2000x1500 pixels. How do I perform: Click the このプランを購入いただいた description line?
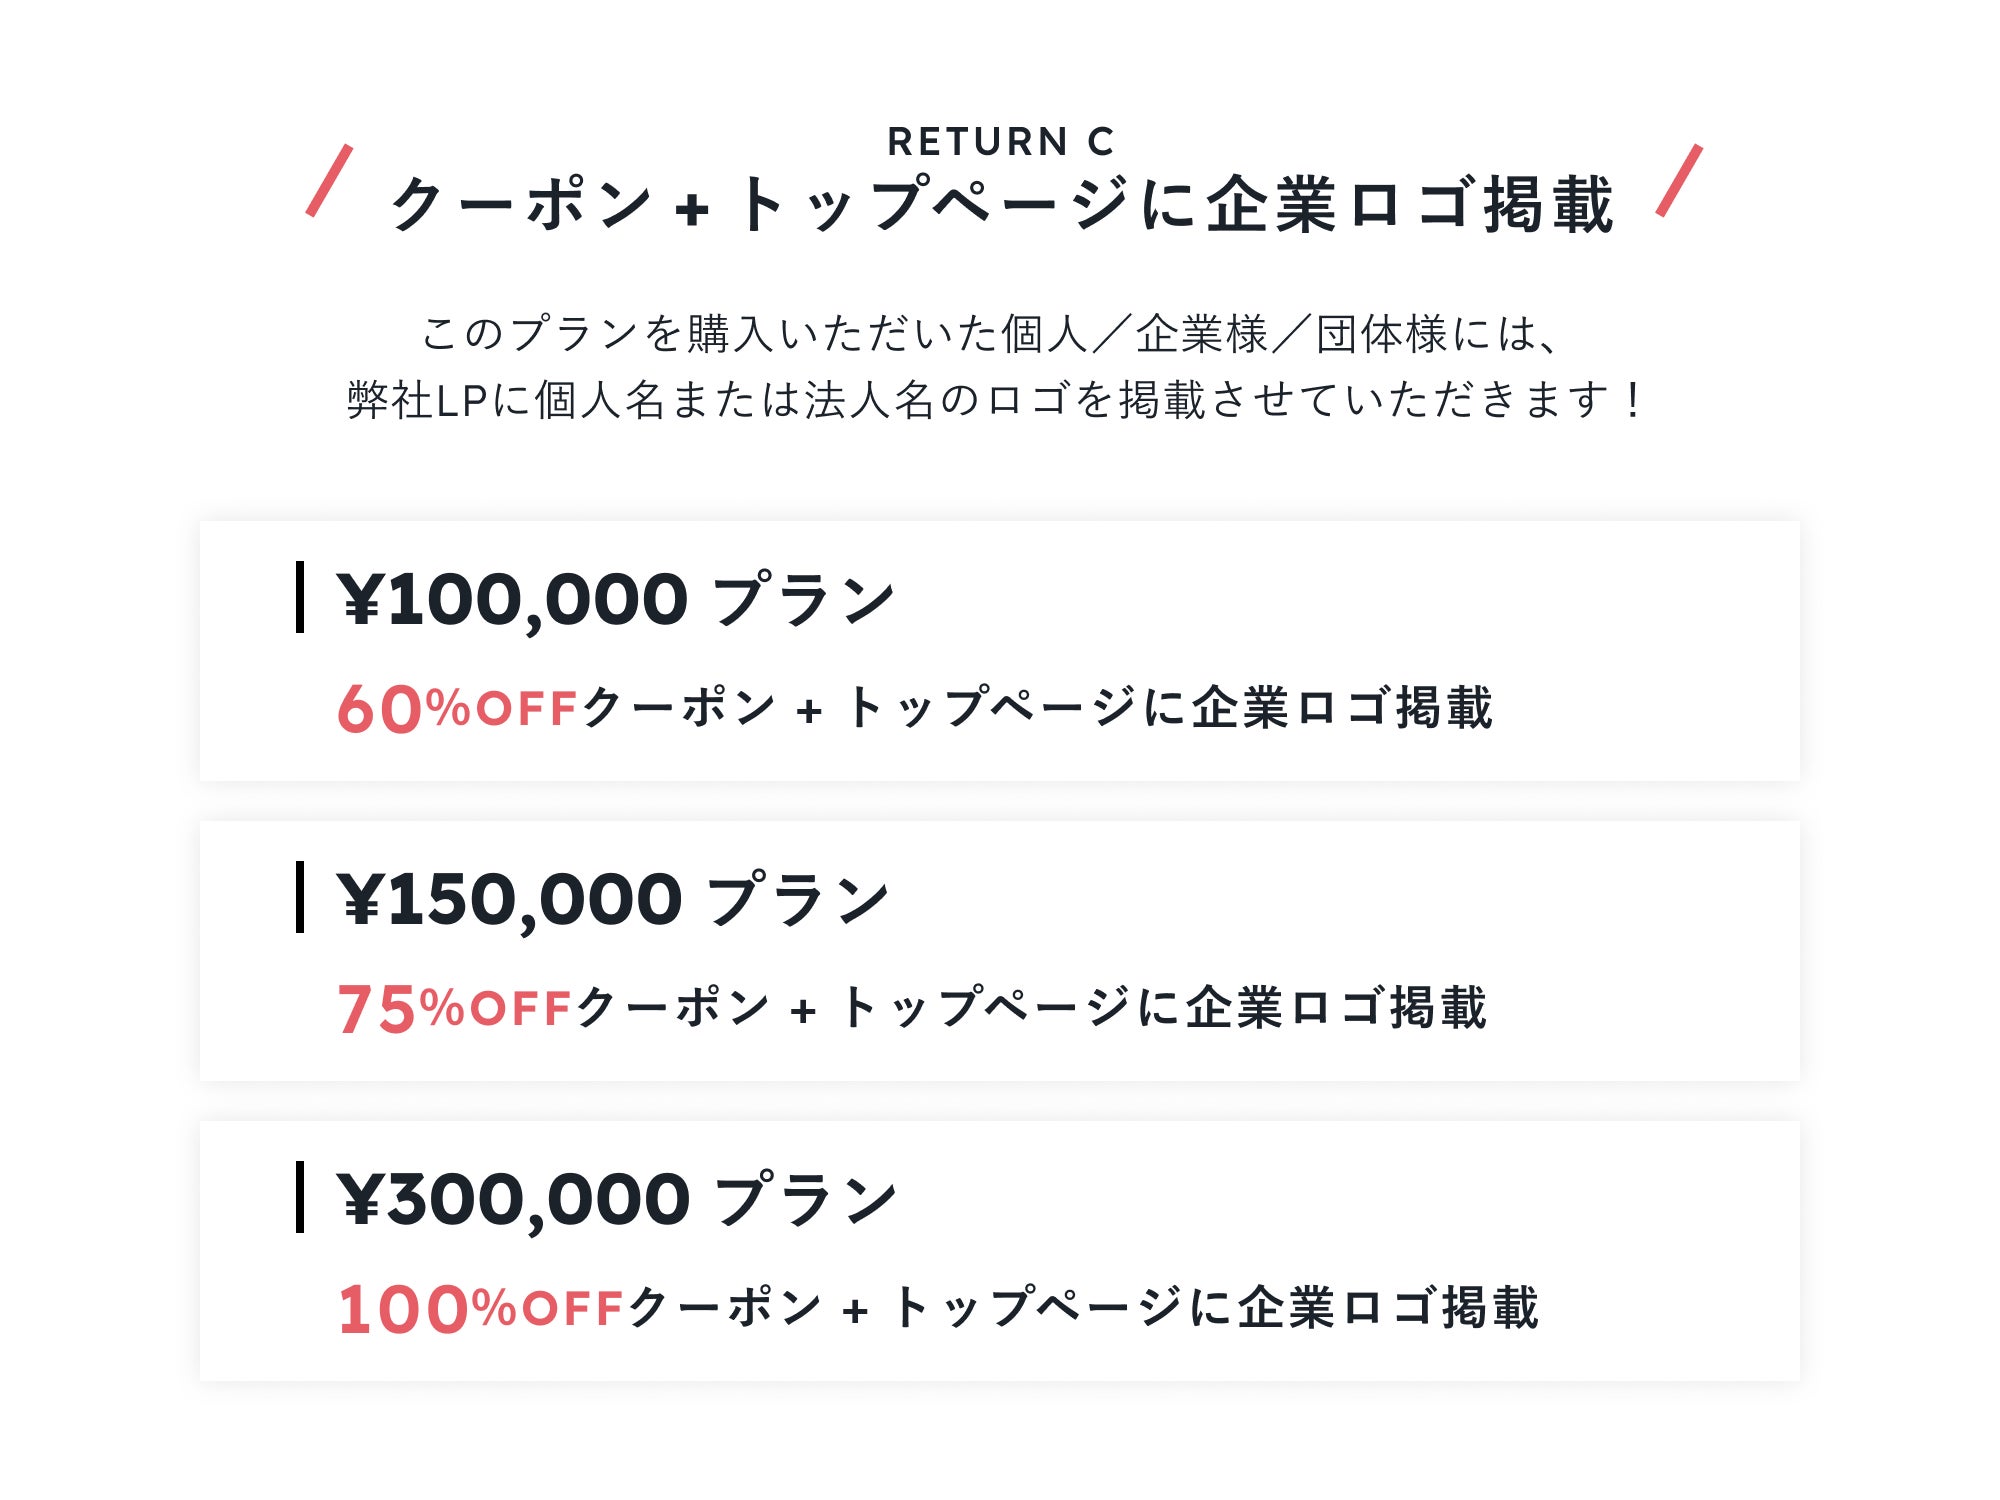(x=990, y=334)
